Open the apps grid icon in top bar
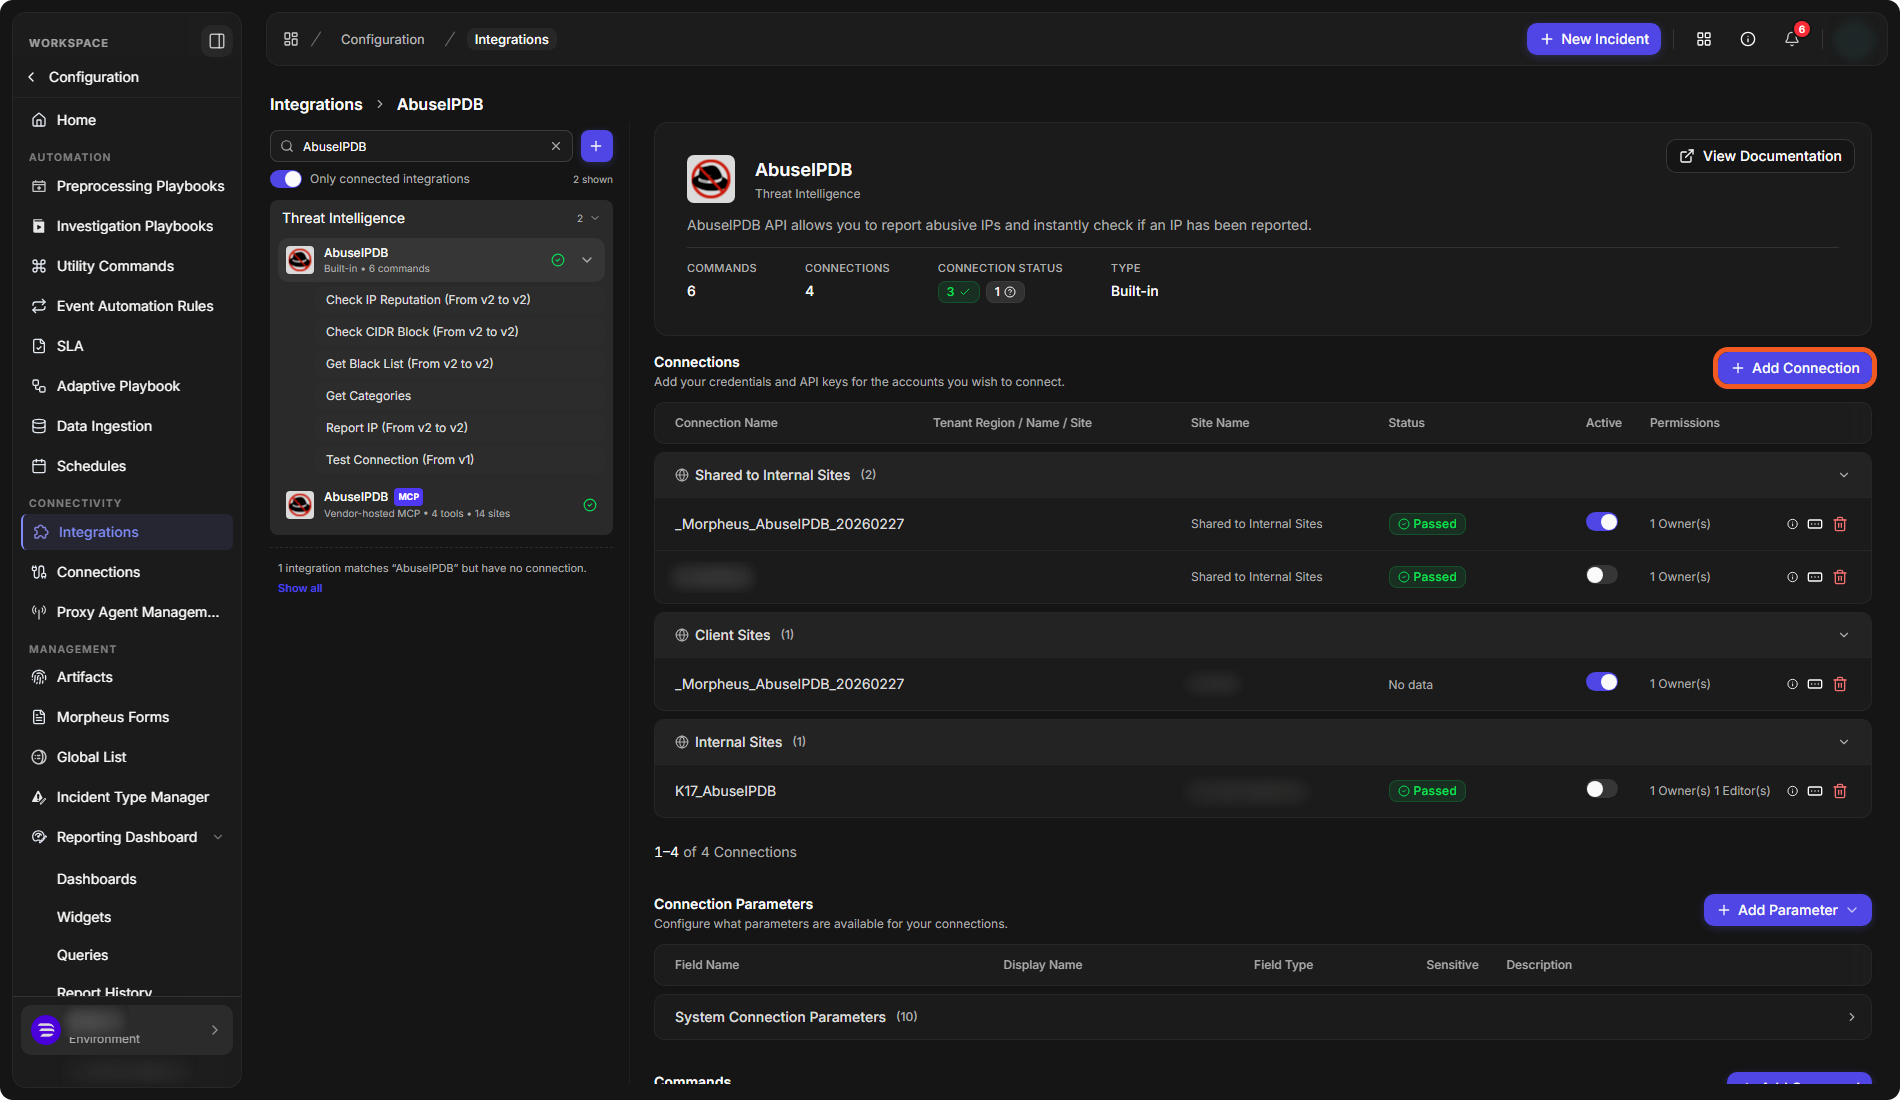 click(1704, 39)
